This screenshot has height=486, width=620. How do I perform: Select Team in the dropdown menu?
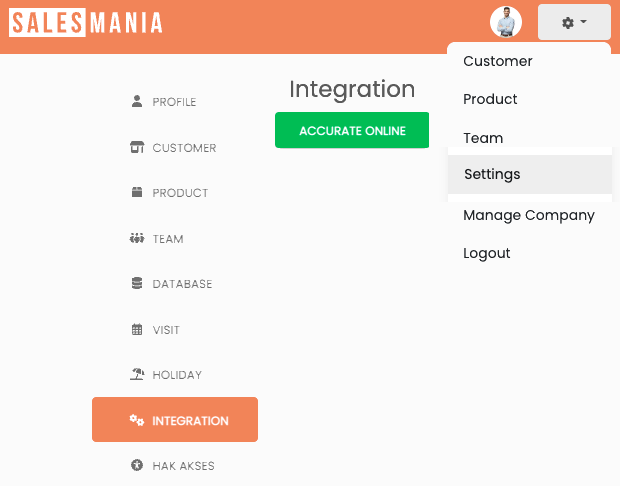[483, 138]
